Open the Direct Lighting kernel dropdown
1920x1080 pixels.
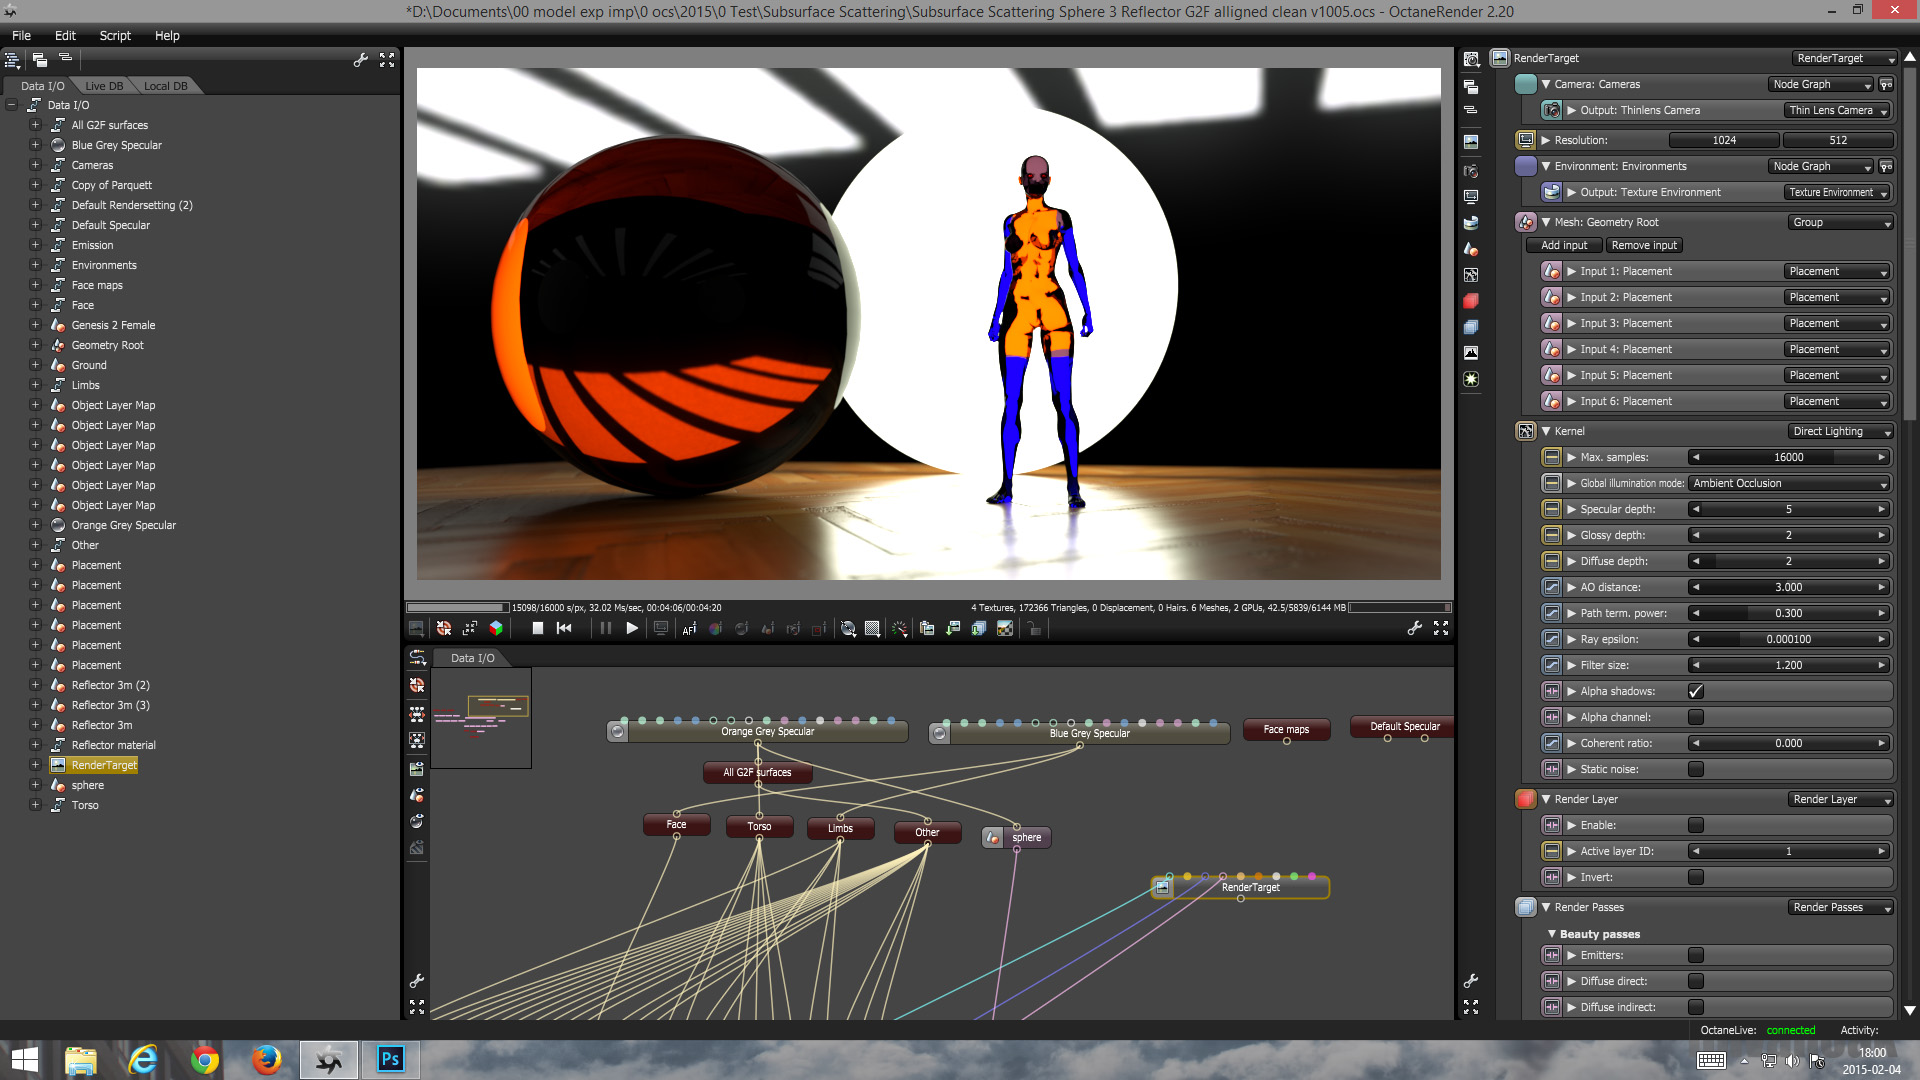[x=1841, y=431]
